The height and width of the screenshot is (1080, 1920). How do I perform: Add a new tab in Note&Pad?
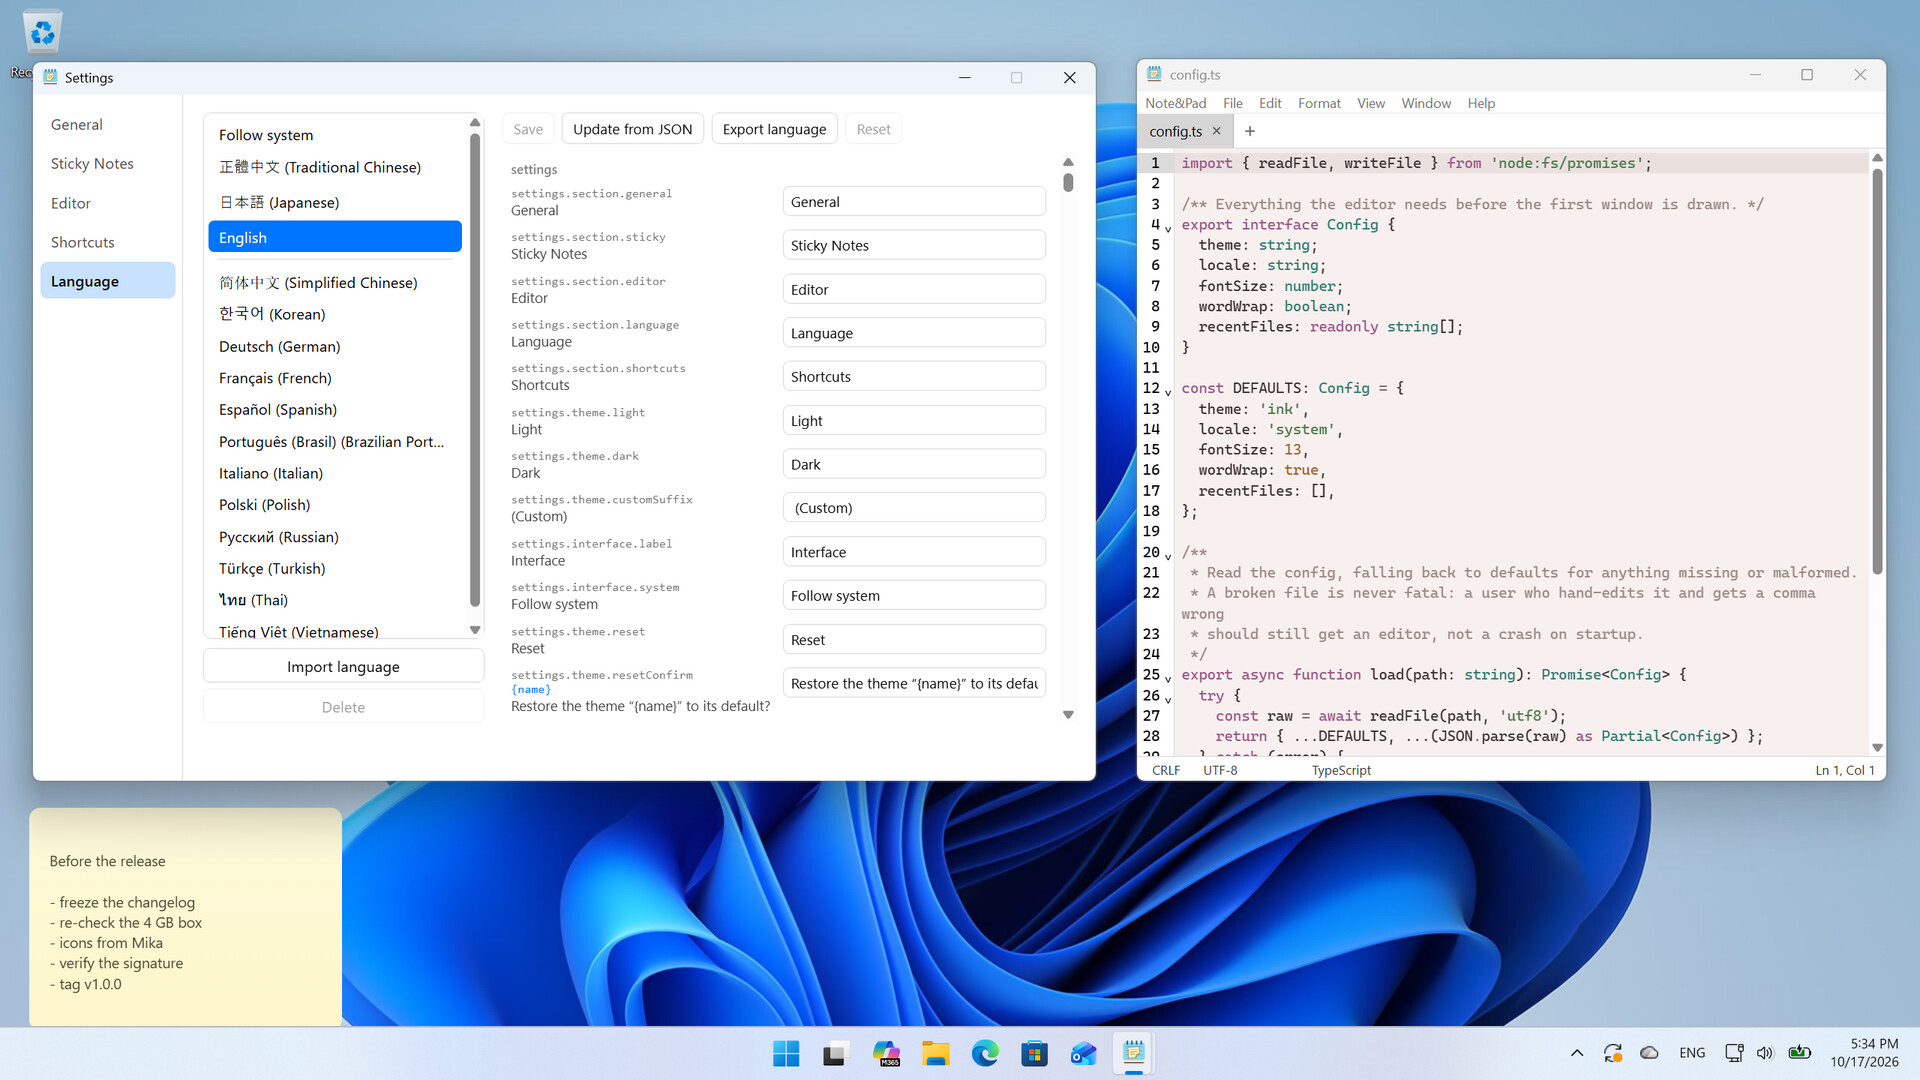(1250, 131)
